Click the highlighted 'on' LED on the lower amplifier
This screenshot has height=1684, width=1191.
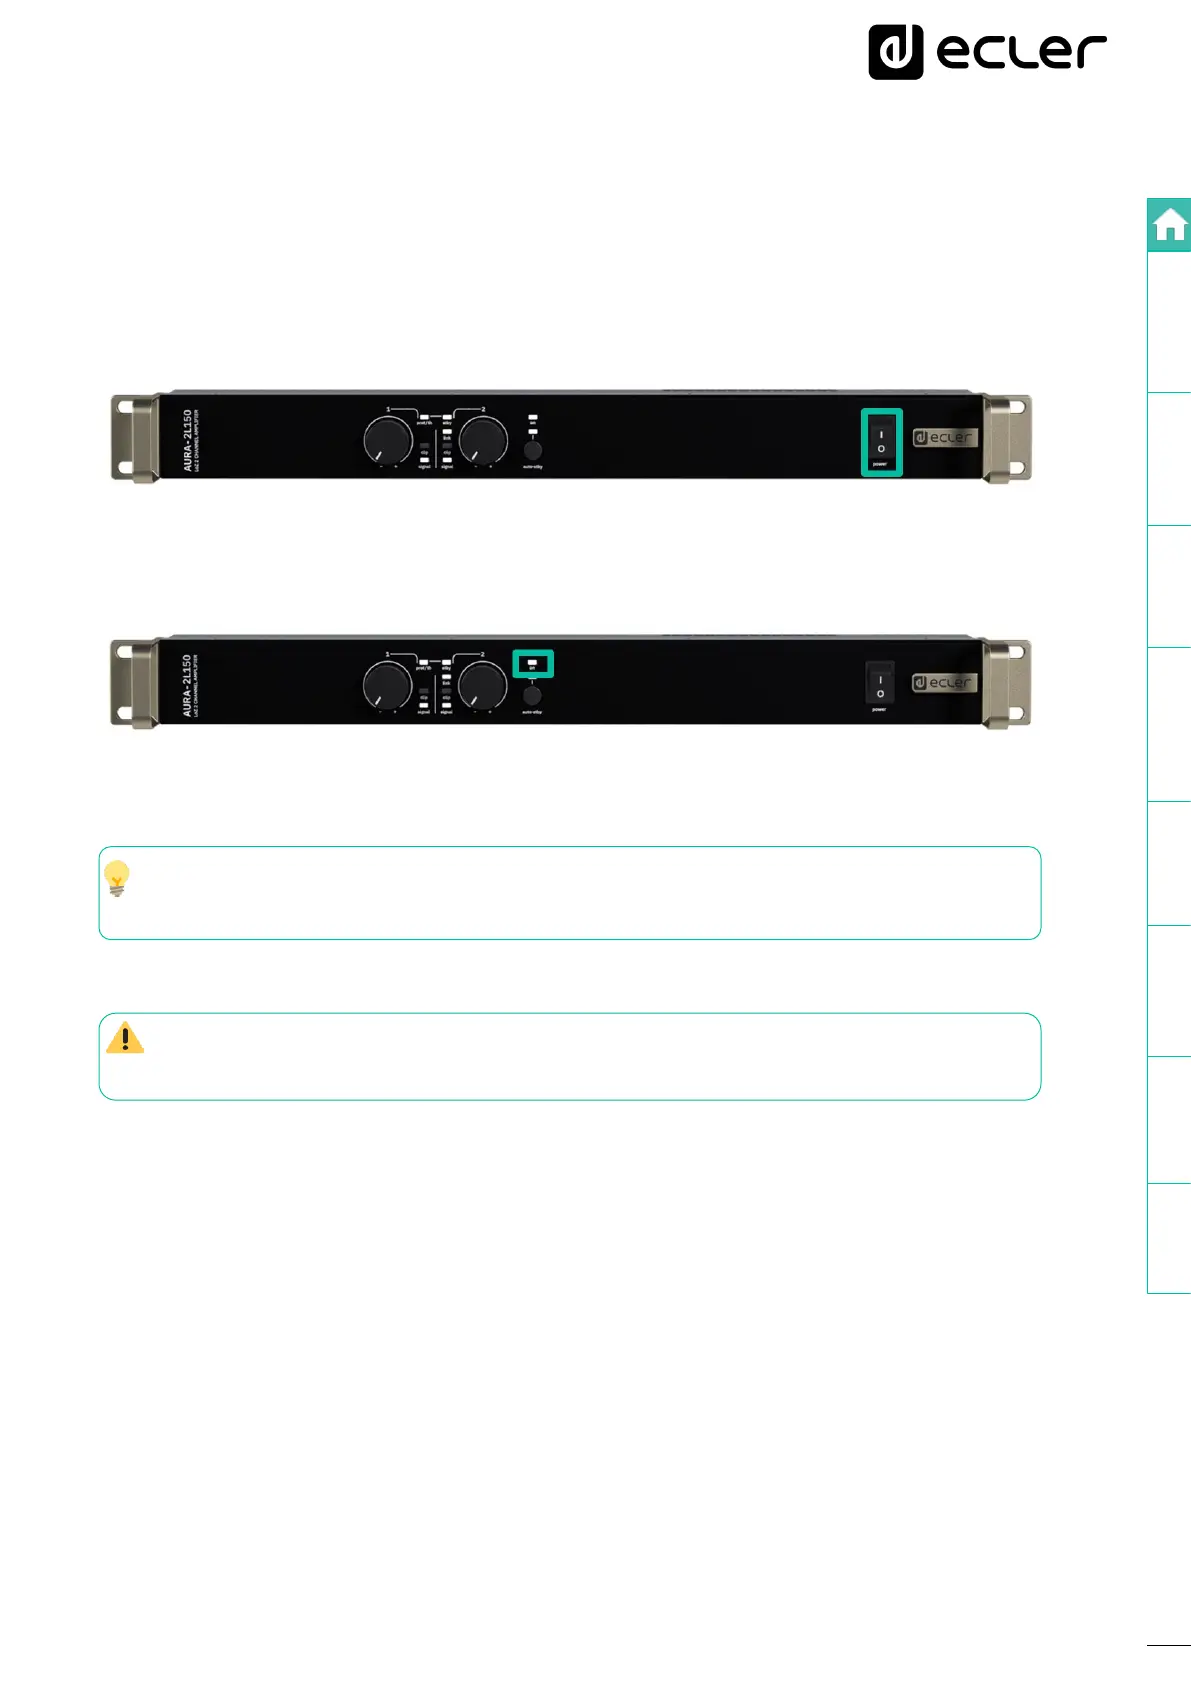(x=532, y=664)
